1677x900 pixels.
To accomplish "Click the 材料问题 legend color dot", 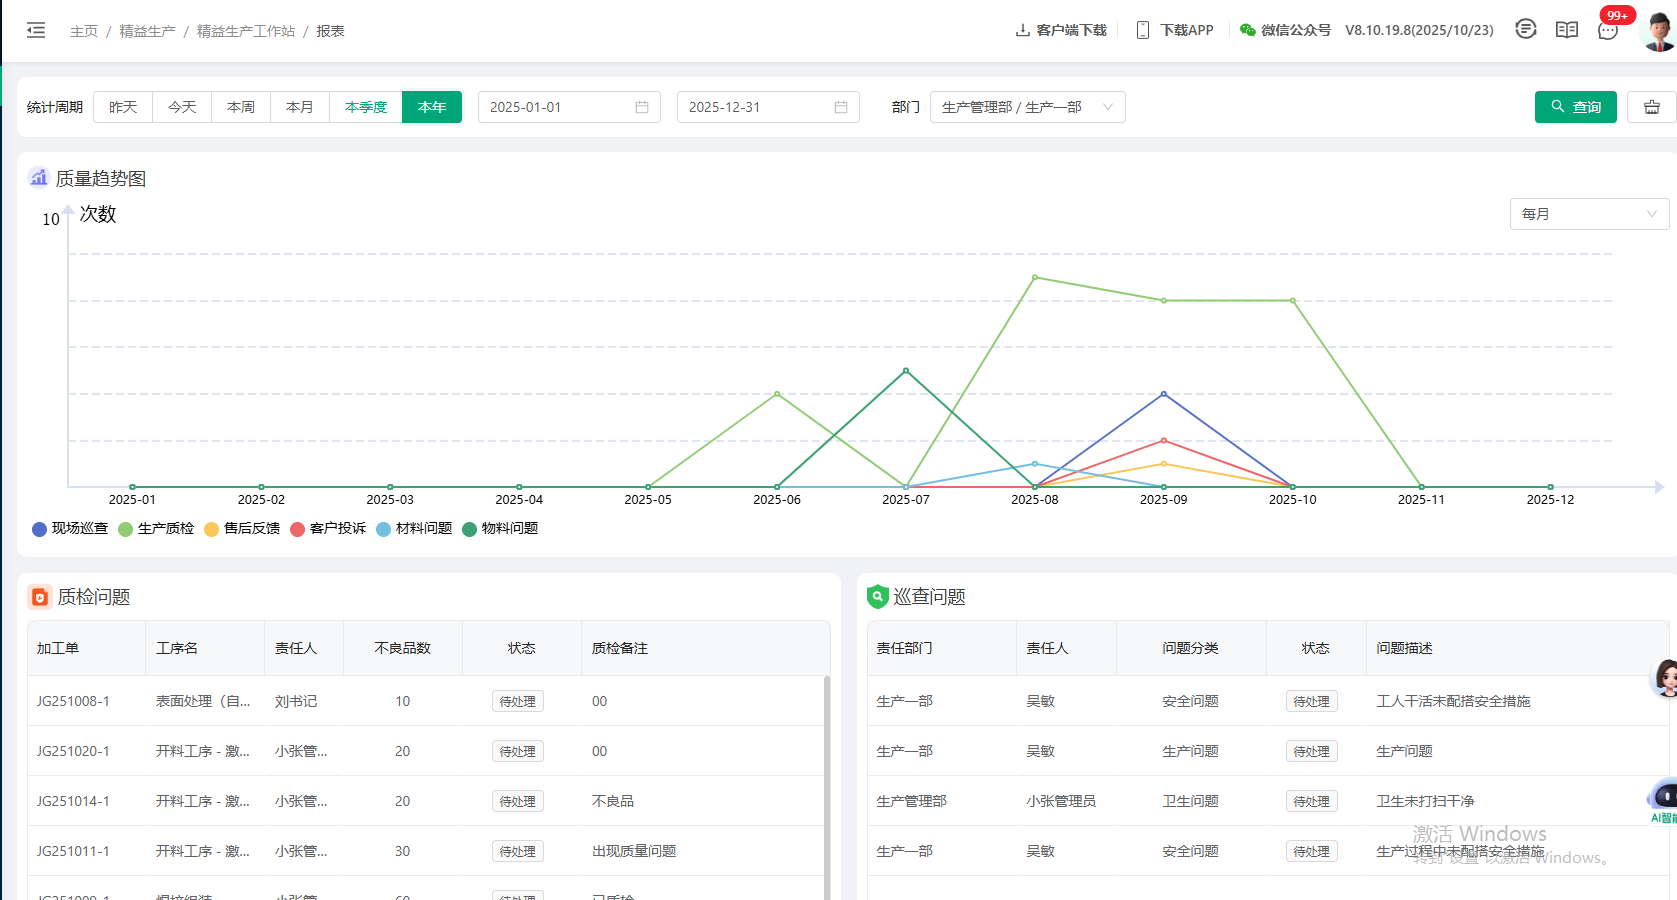I will pyautogui.click(x=383, y=529).
